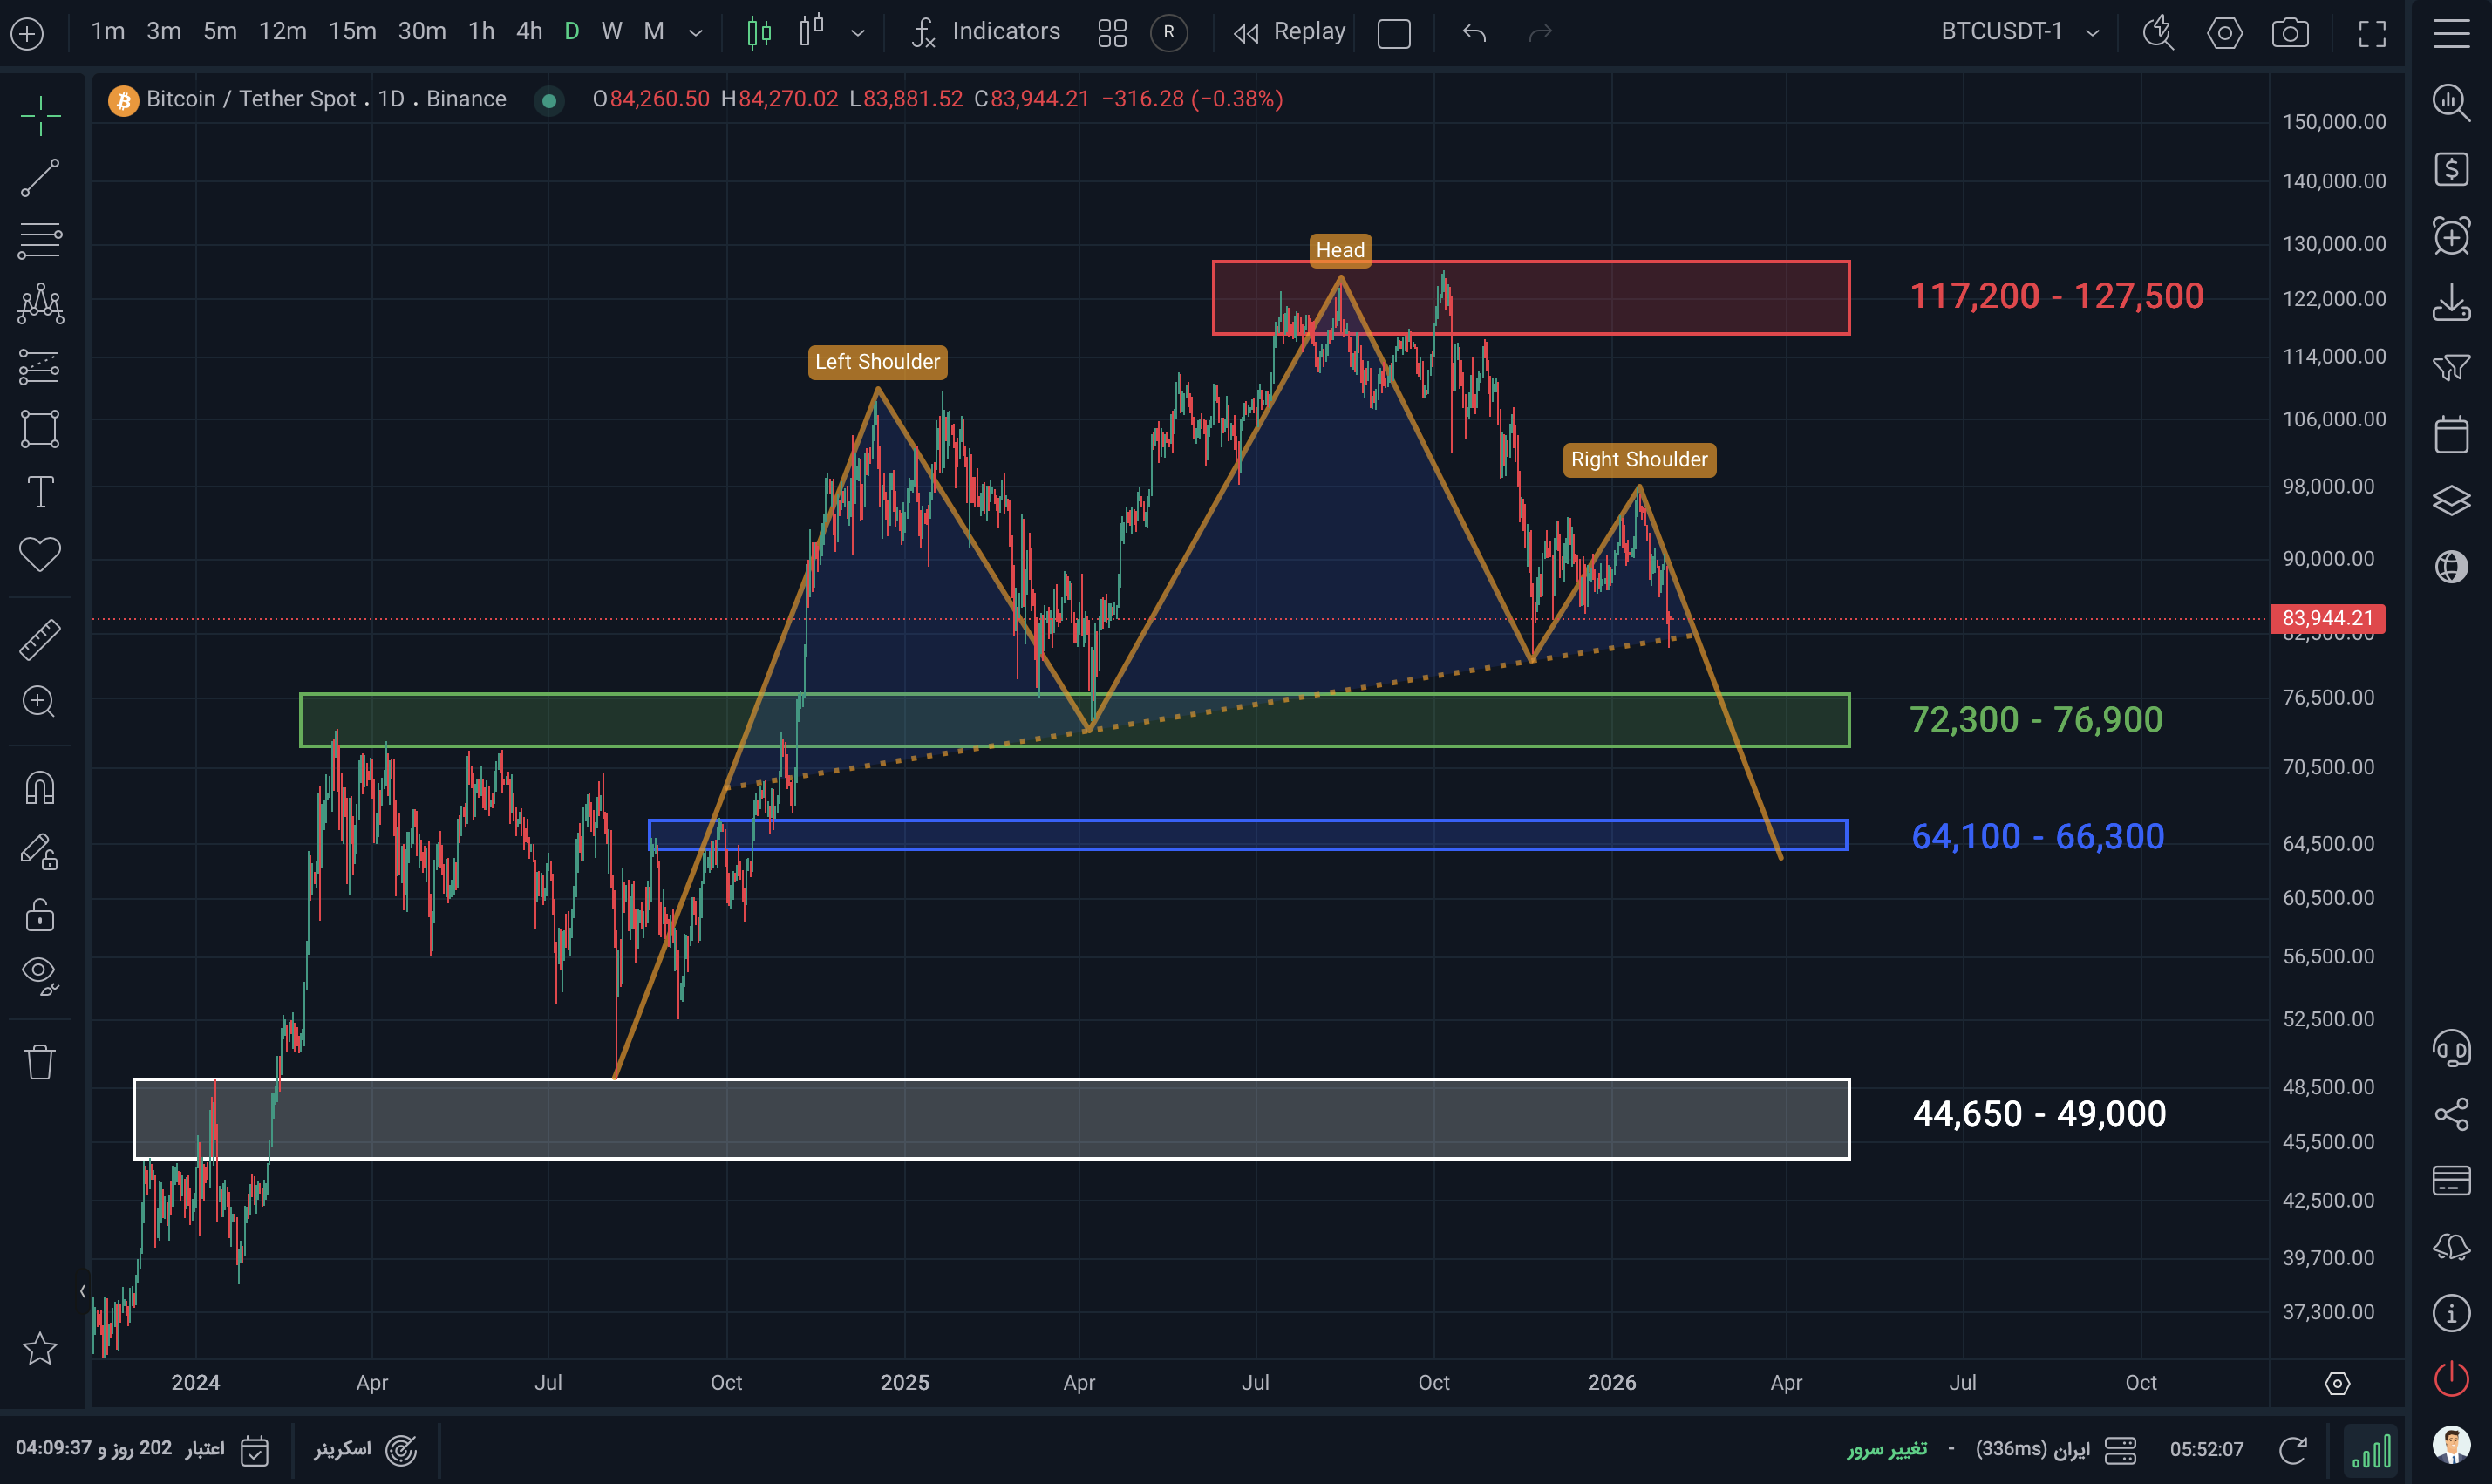Pick the ruler measure tool
This screenshot has height=1484, width=2492.
coord(40,640)
